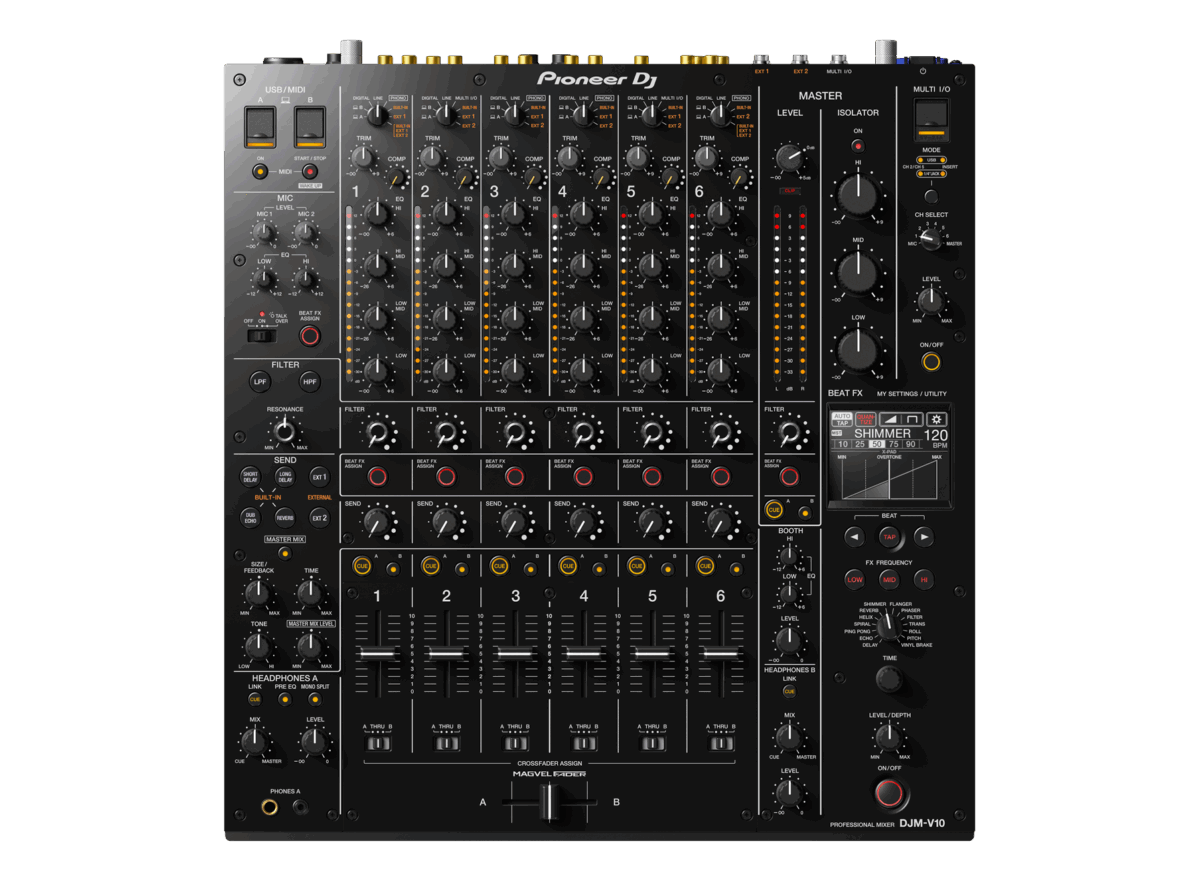Choose the EXT 1 send button
1200x881 pixels.
(319, 477)
